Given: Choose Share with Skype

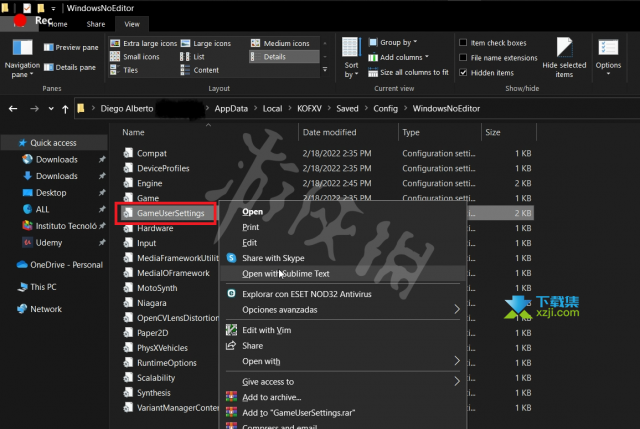Looking at the screenshot, I should pyautogui.click(x=273, y=258).
